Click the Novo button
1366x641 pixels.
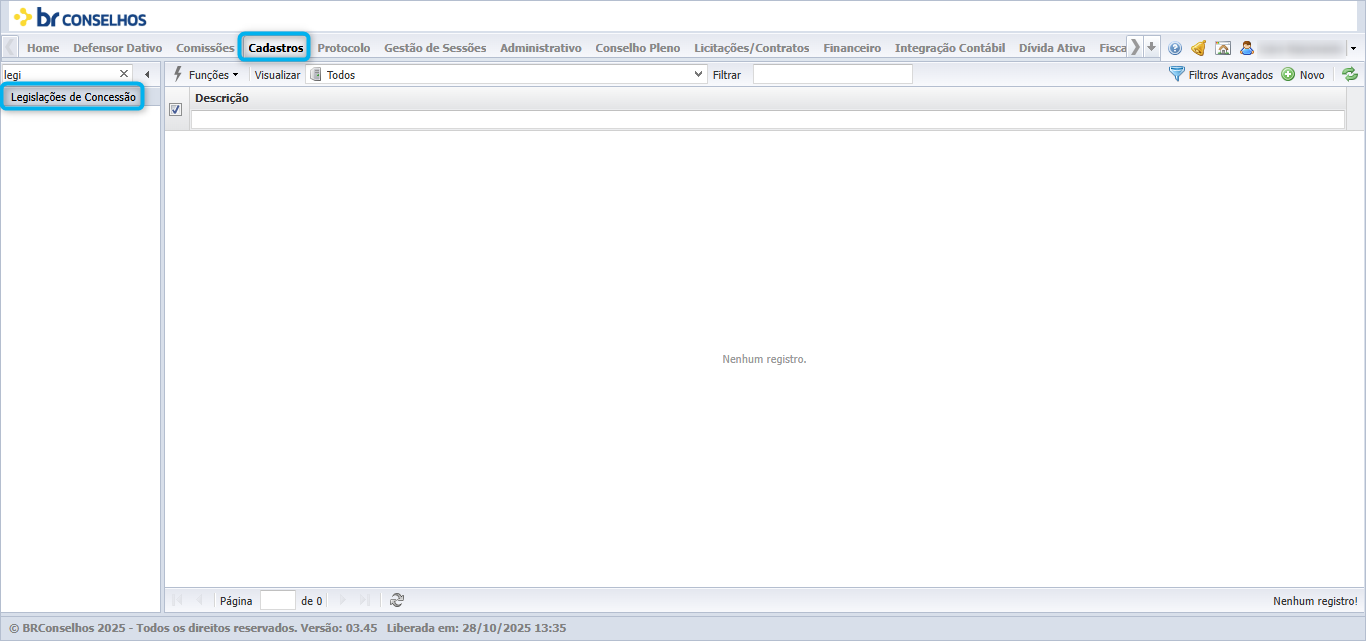pyautogui.click(x=1303, y=74)
